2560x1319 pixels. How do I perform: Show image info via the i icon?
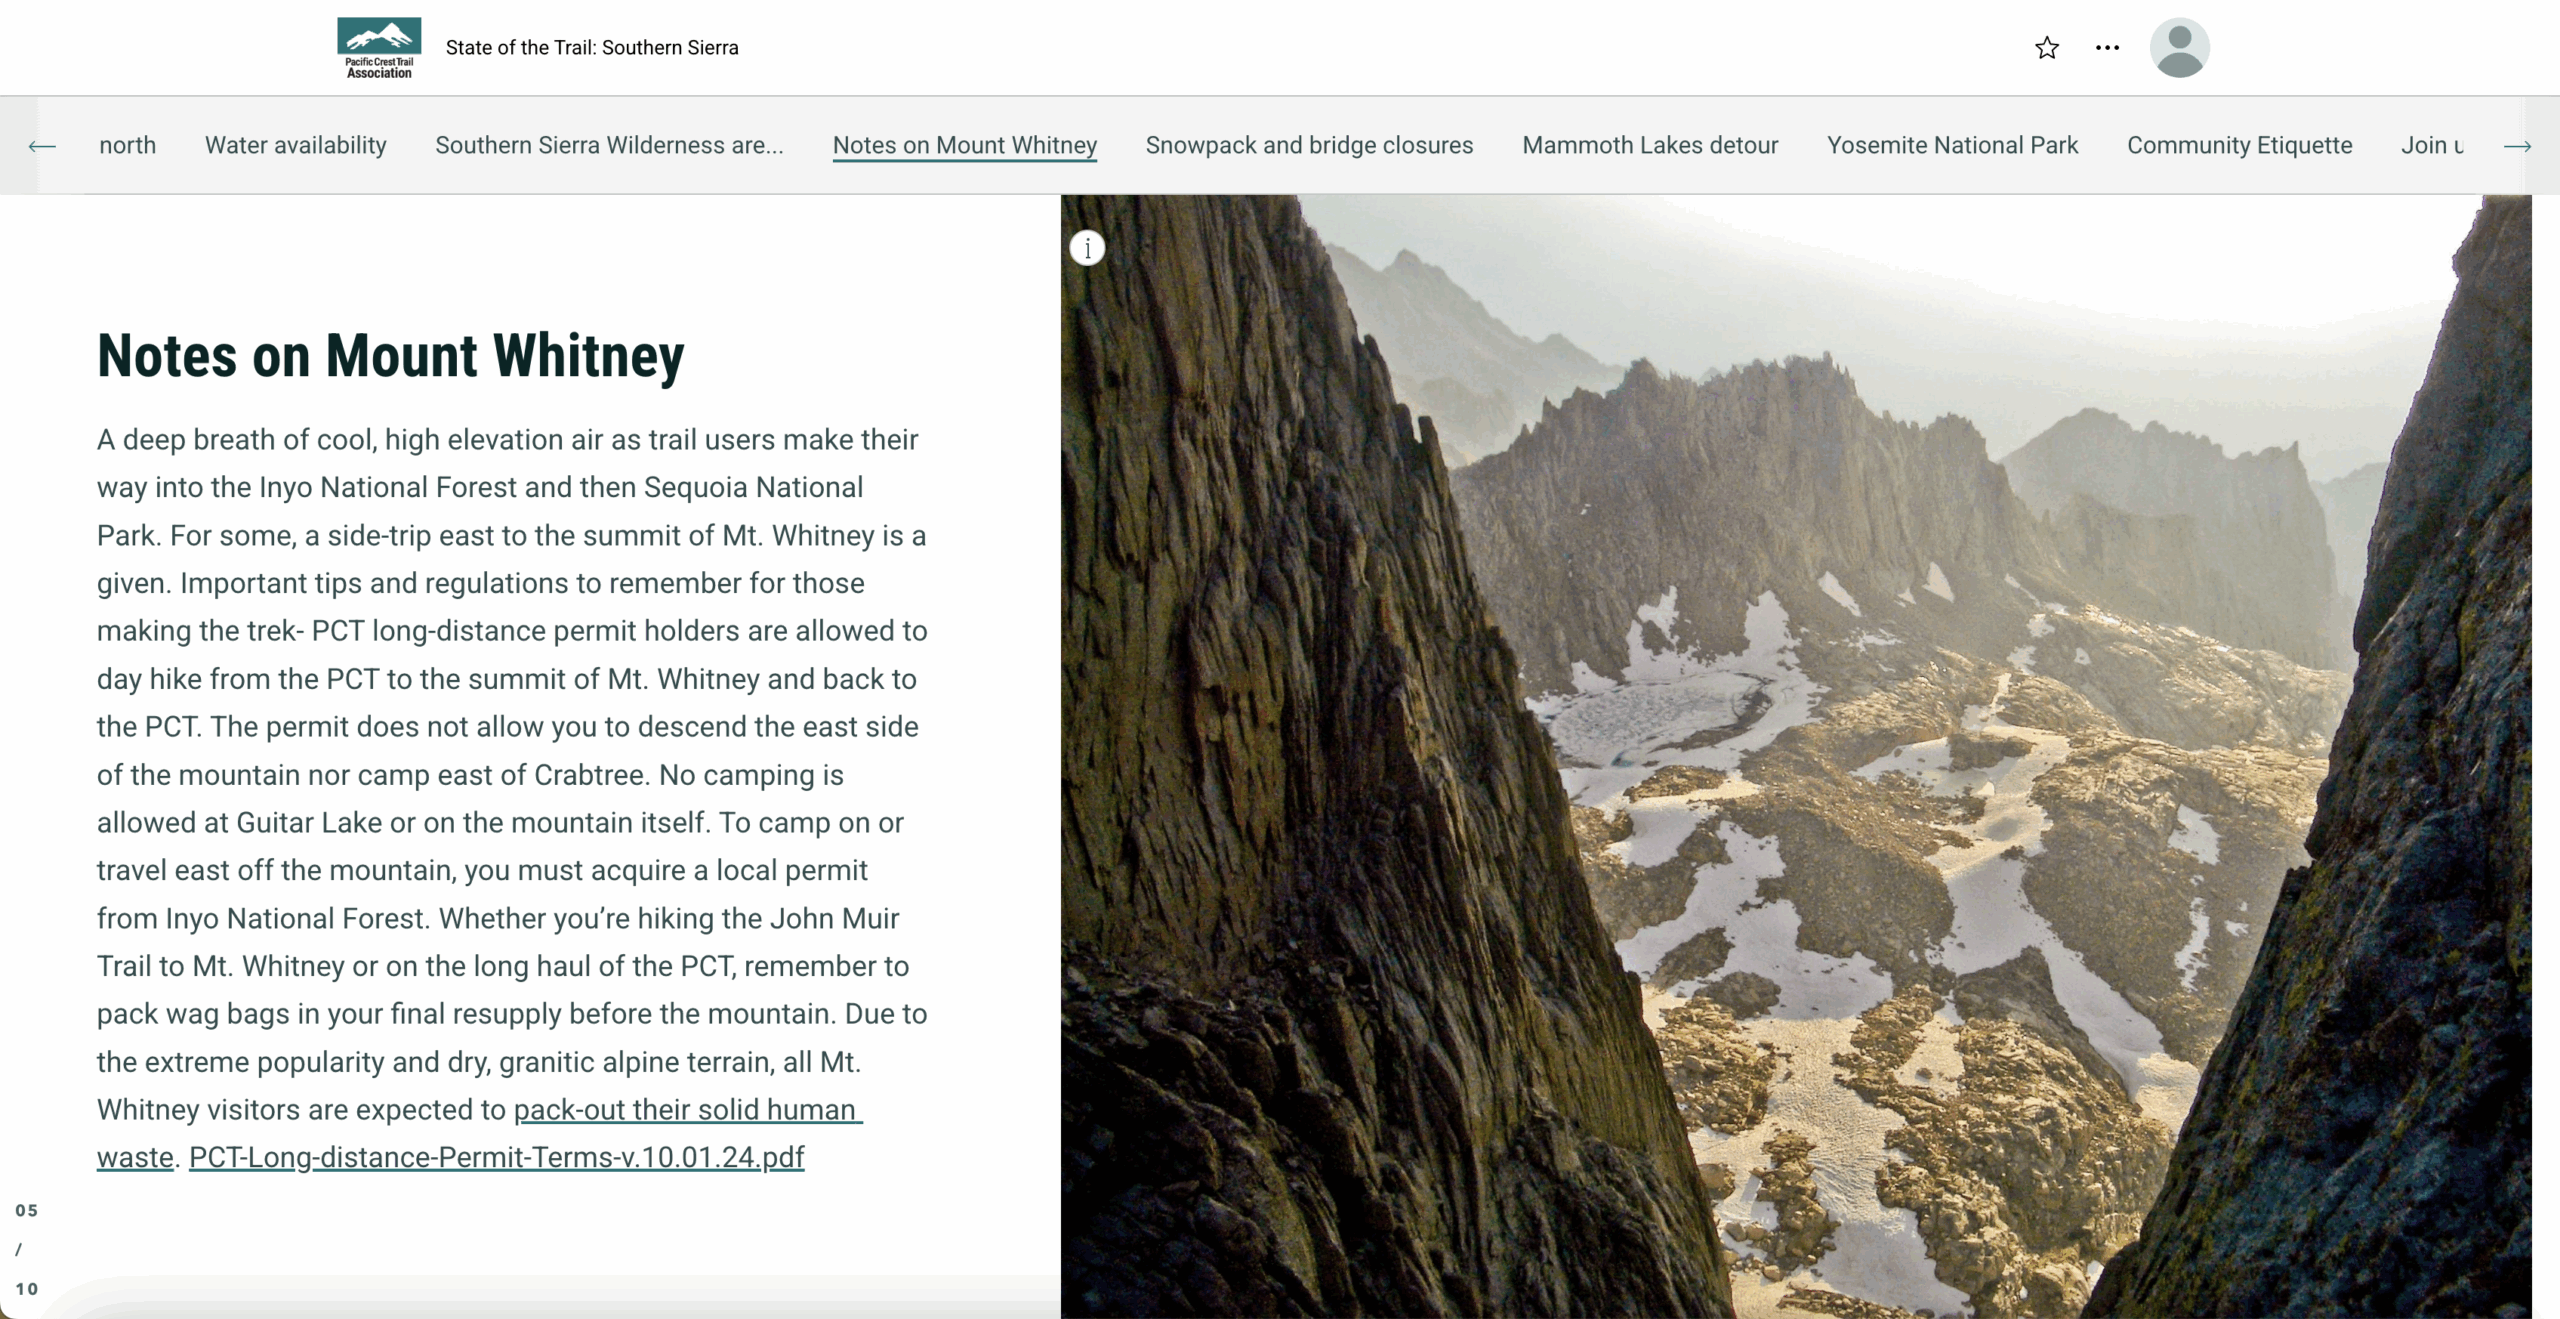tap(1087, 248)
